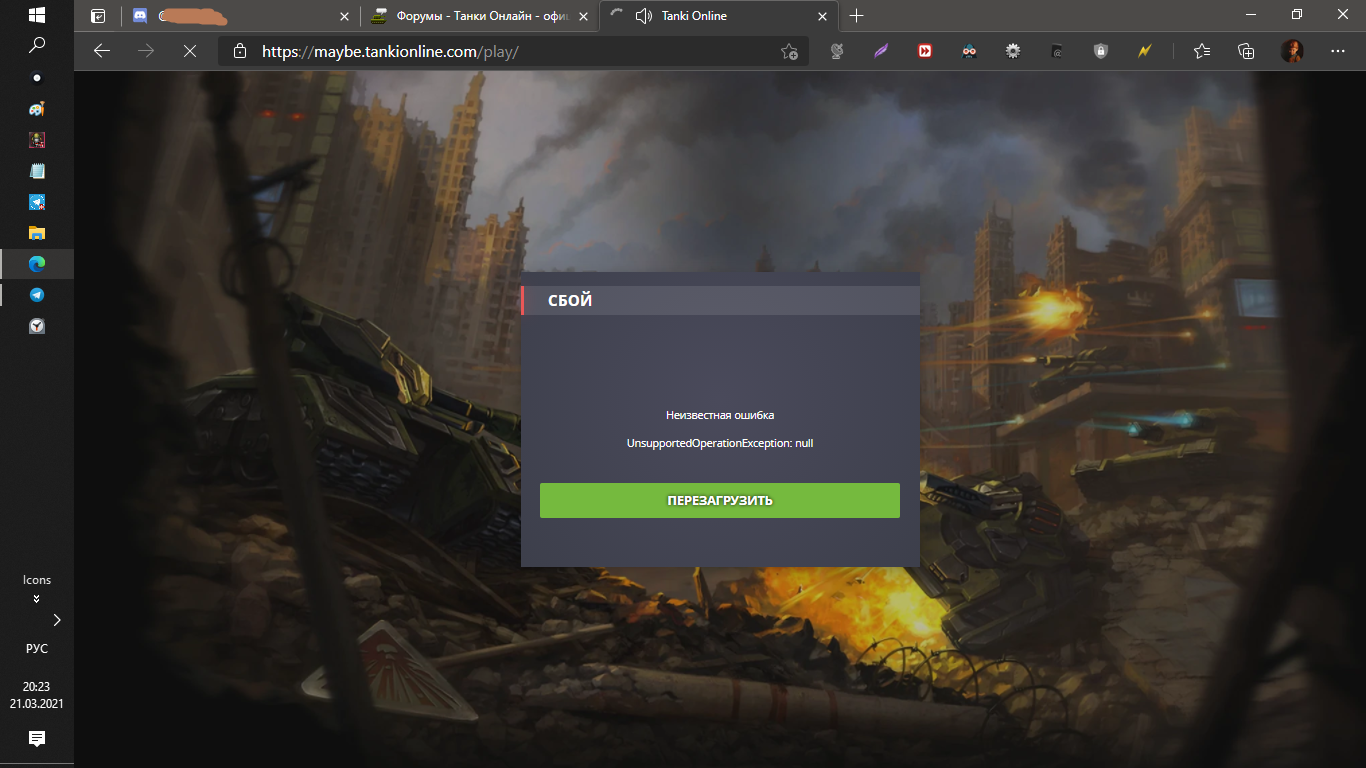View site lock information

pyautogui.click(x=239, y=51)
